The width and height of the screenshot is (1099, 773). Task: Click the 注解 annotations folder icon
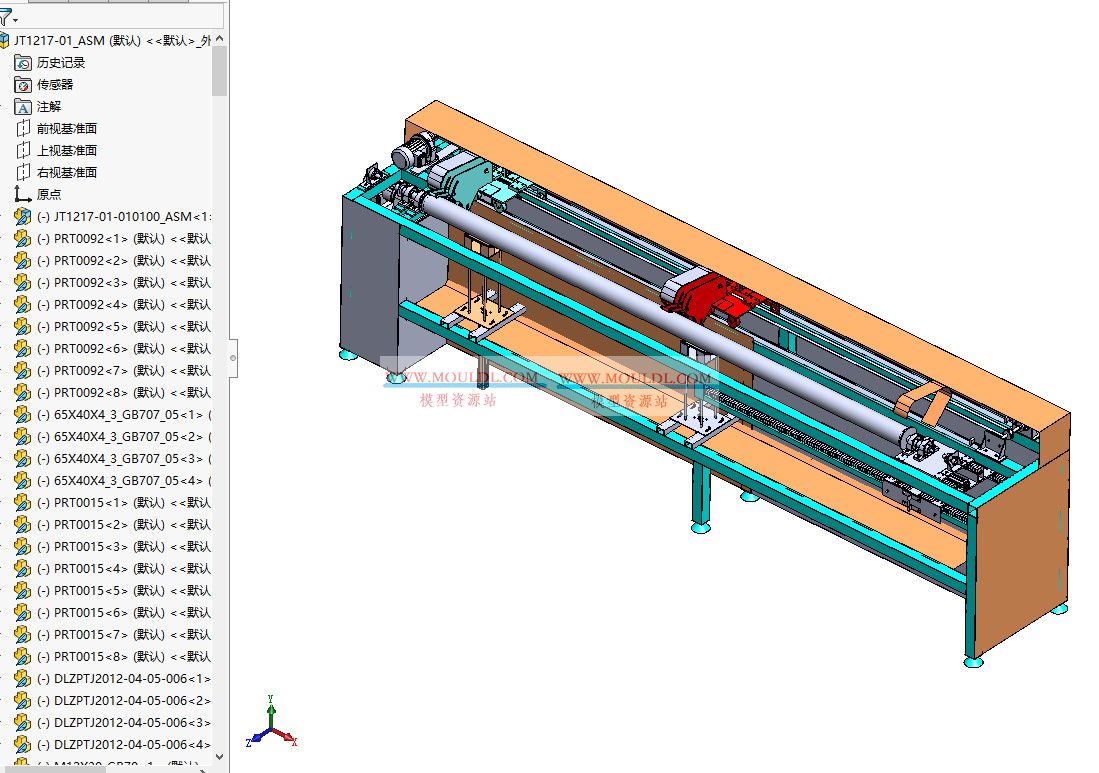coord(21,106)
